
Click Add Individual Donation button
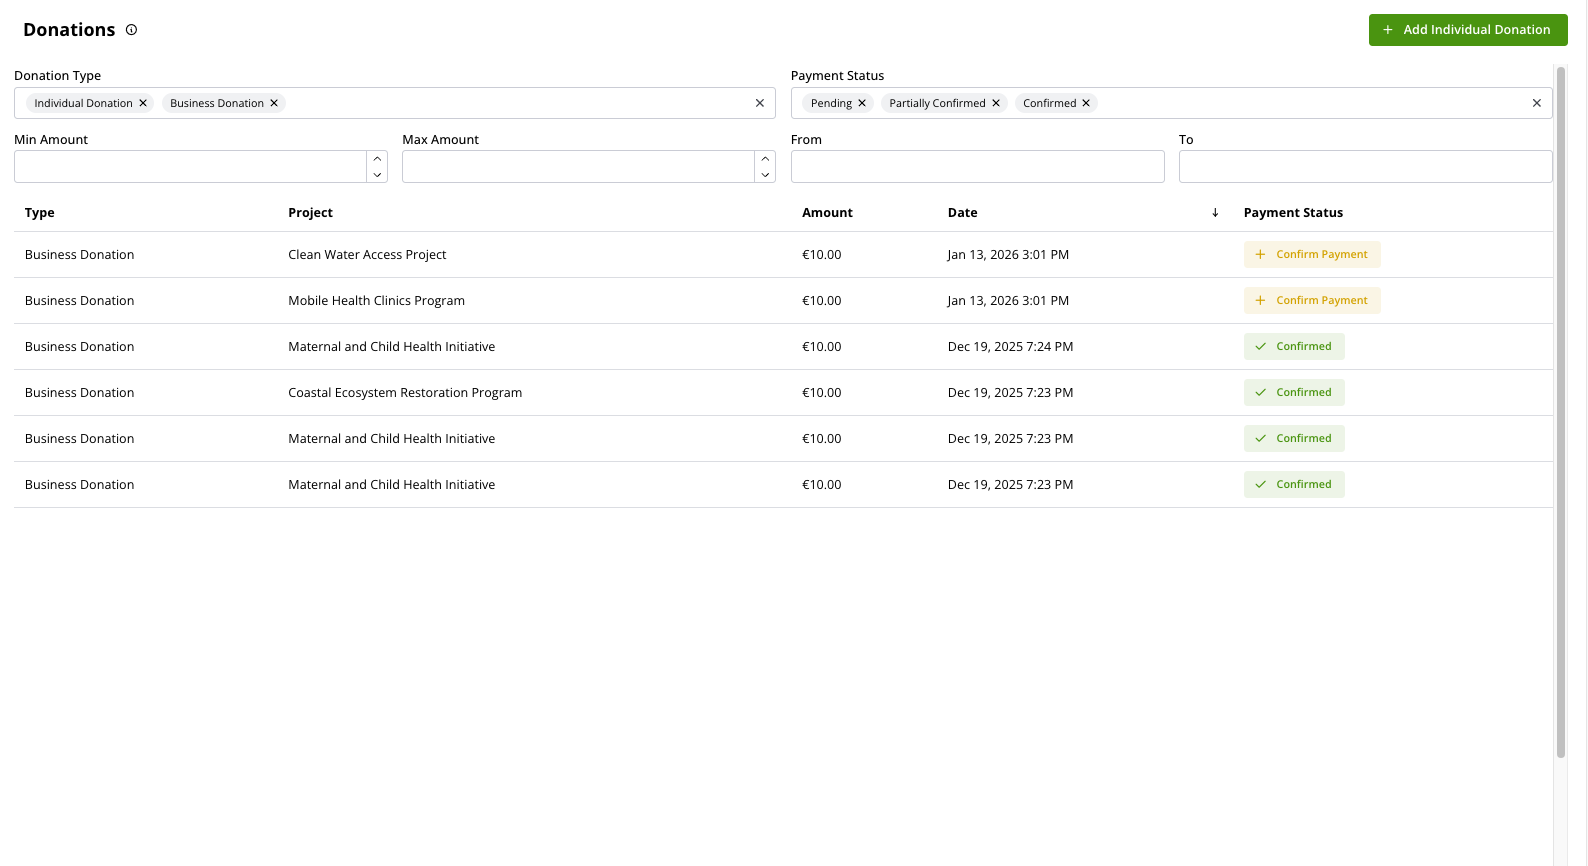(1467, 30)
